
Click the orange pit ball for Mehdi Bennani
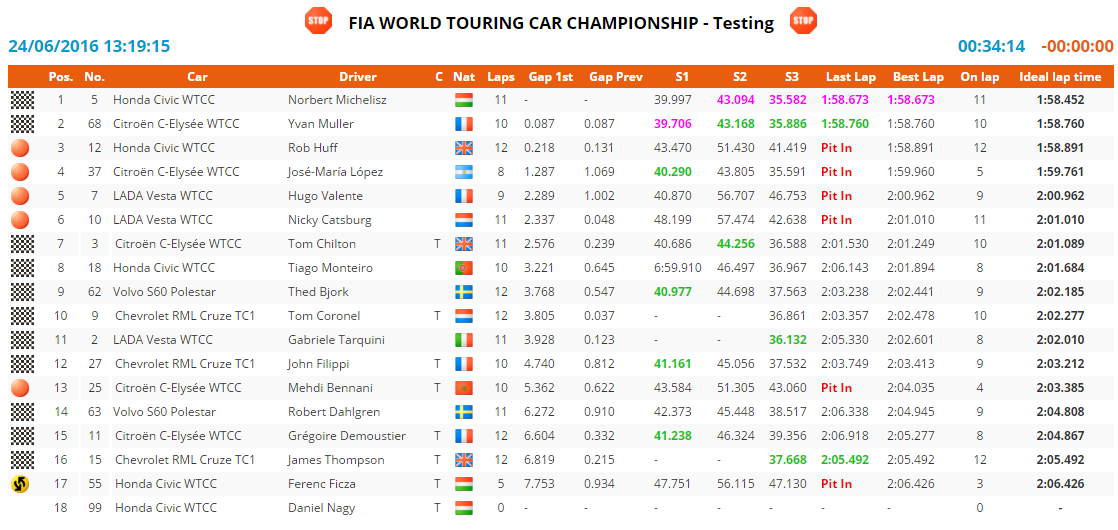point(21,388)
